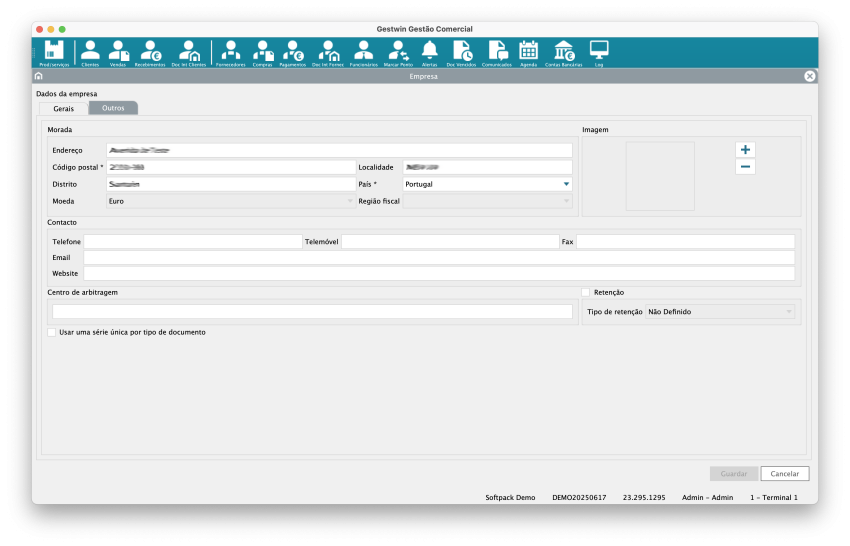The image size is (850, 546).
Task: Open Recebimentos from the toolbar
Action: pos(150,51)
